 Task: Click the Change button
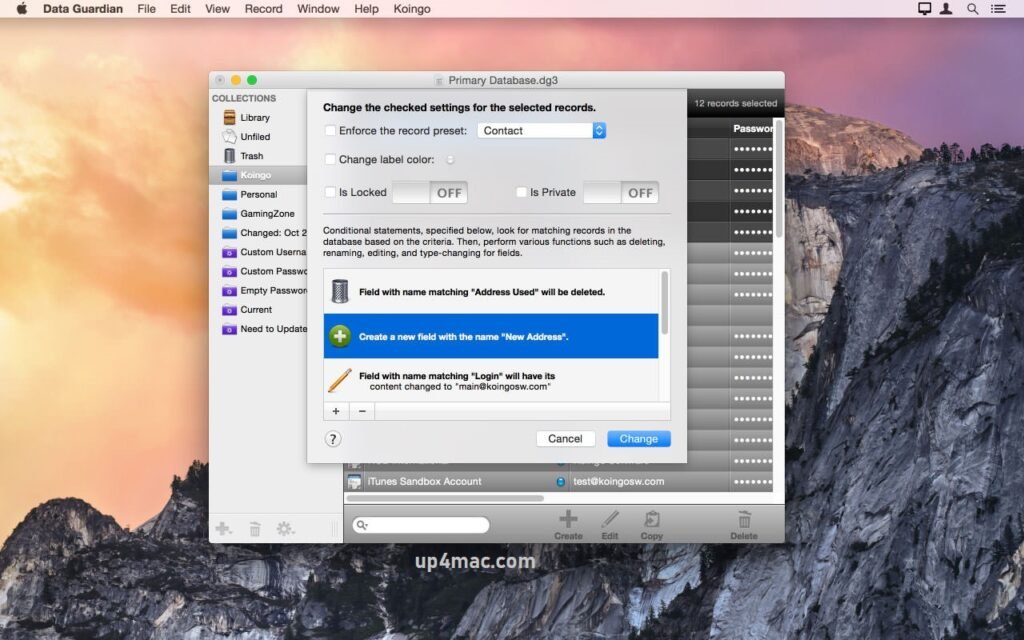[638, 438]
